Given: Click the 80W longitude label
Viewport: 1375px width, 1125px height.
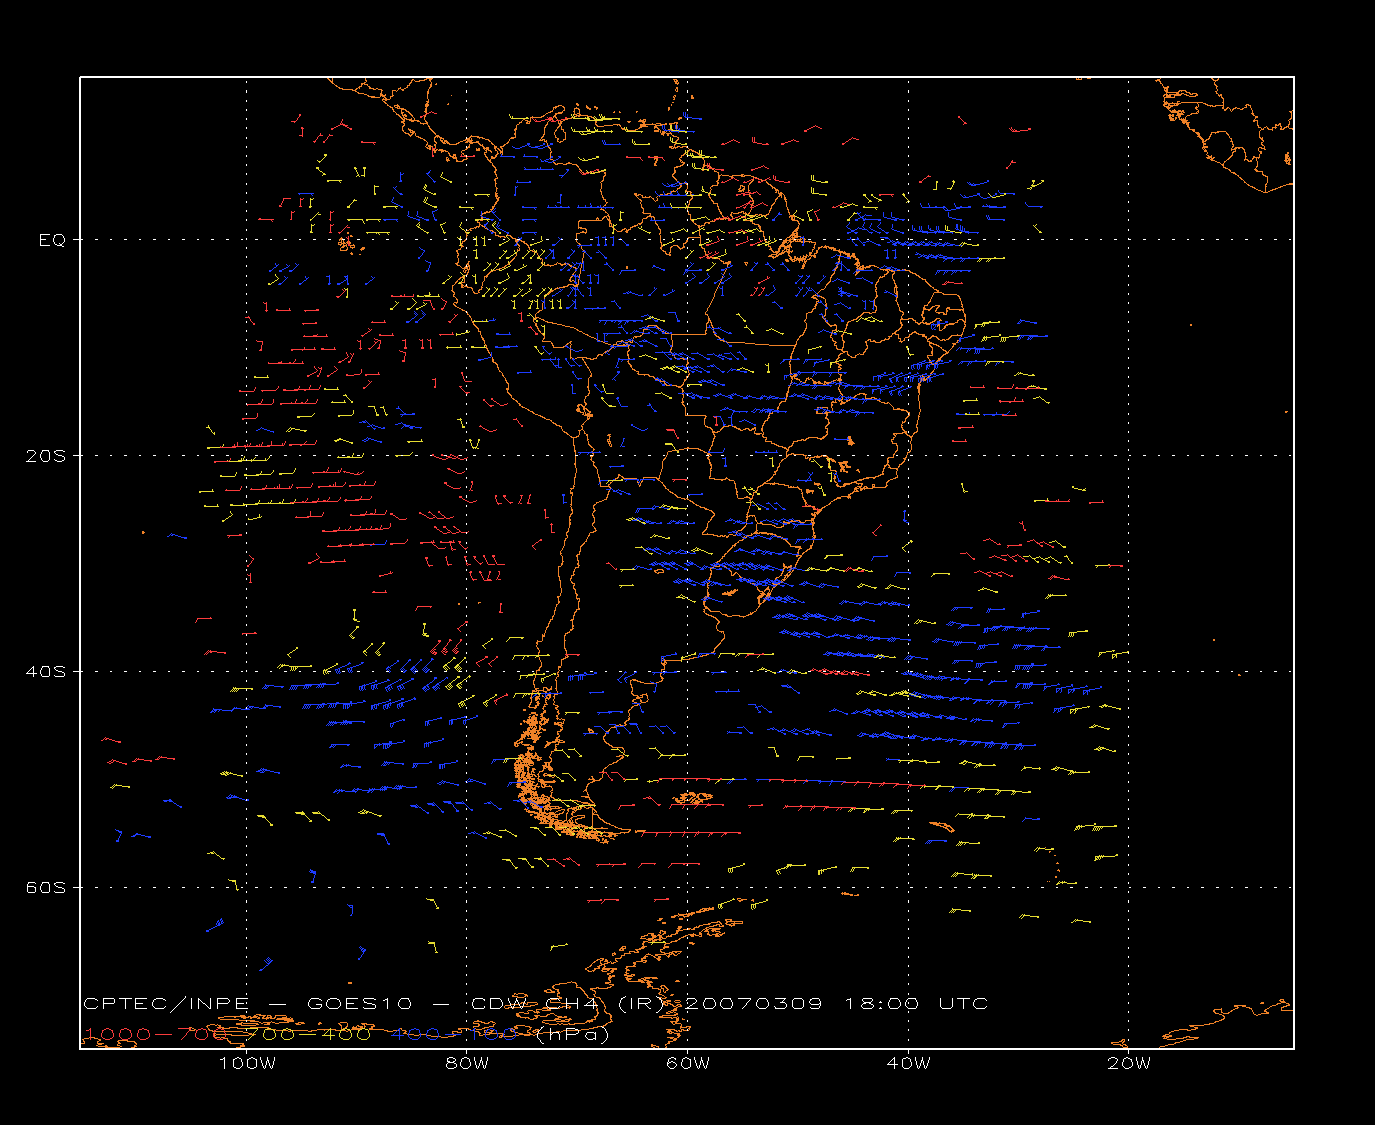Looking at the screenshot, I should click(468, 1063).
